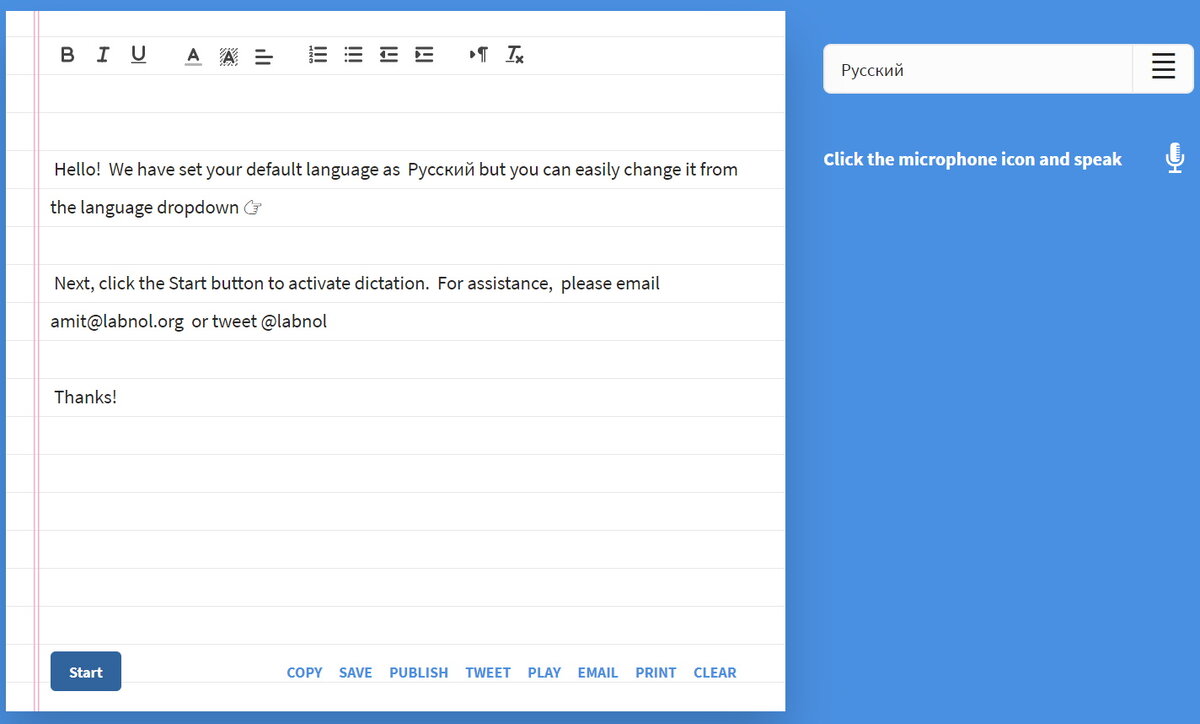The height and width of the screenshot is (724, 1200).
Task: Toggle bold formatting
Action: coord(67,55)
